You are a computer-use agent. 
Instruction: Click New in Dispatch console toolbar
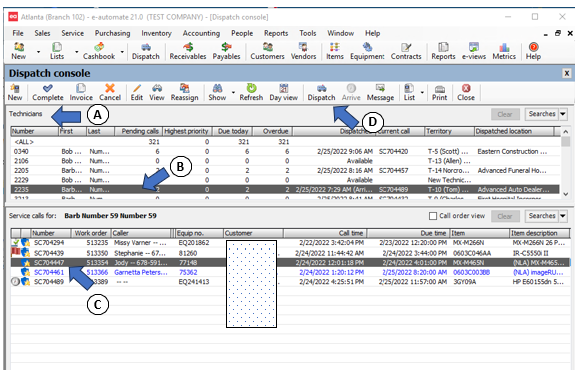tap(15, 92)
